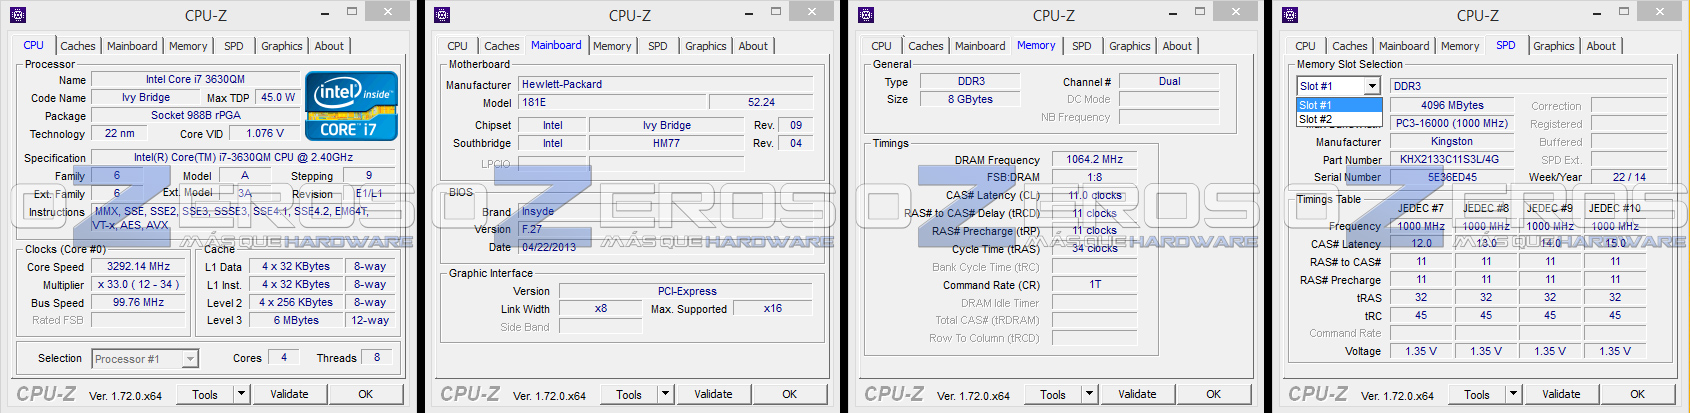Open Caches tab in the CPU window
This screenshot has width=1690, height=413.
(77, 46)
